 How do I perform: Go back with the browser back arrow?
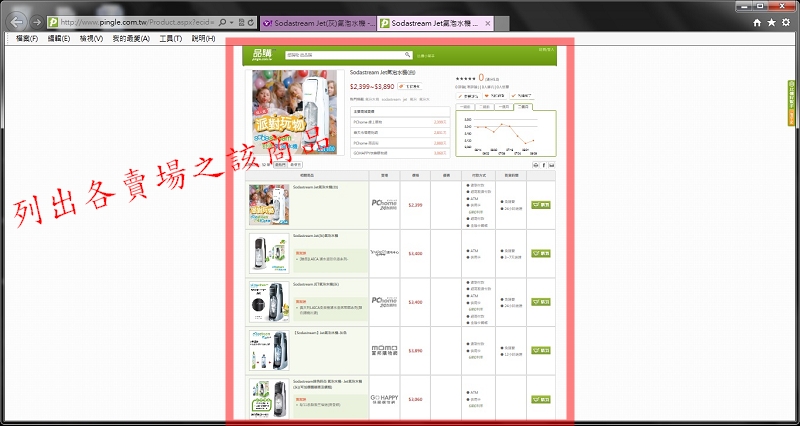tap(17, 22)
